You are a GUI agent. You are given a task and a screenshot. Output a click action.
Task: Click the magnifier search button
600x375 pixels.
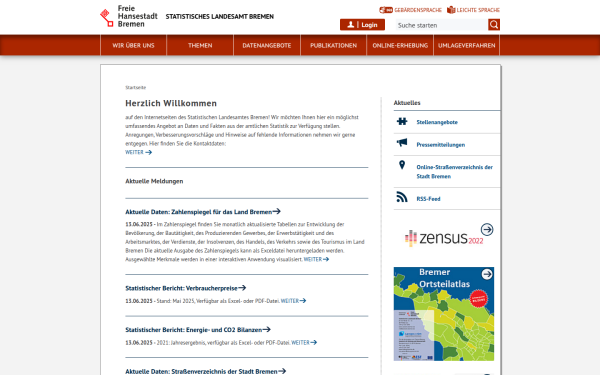(x=494, y=25)
